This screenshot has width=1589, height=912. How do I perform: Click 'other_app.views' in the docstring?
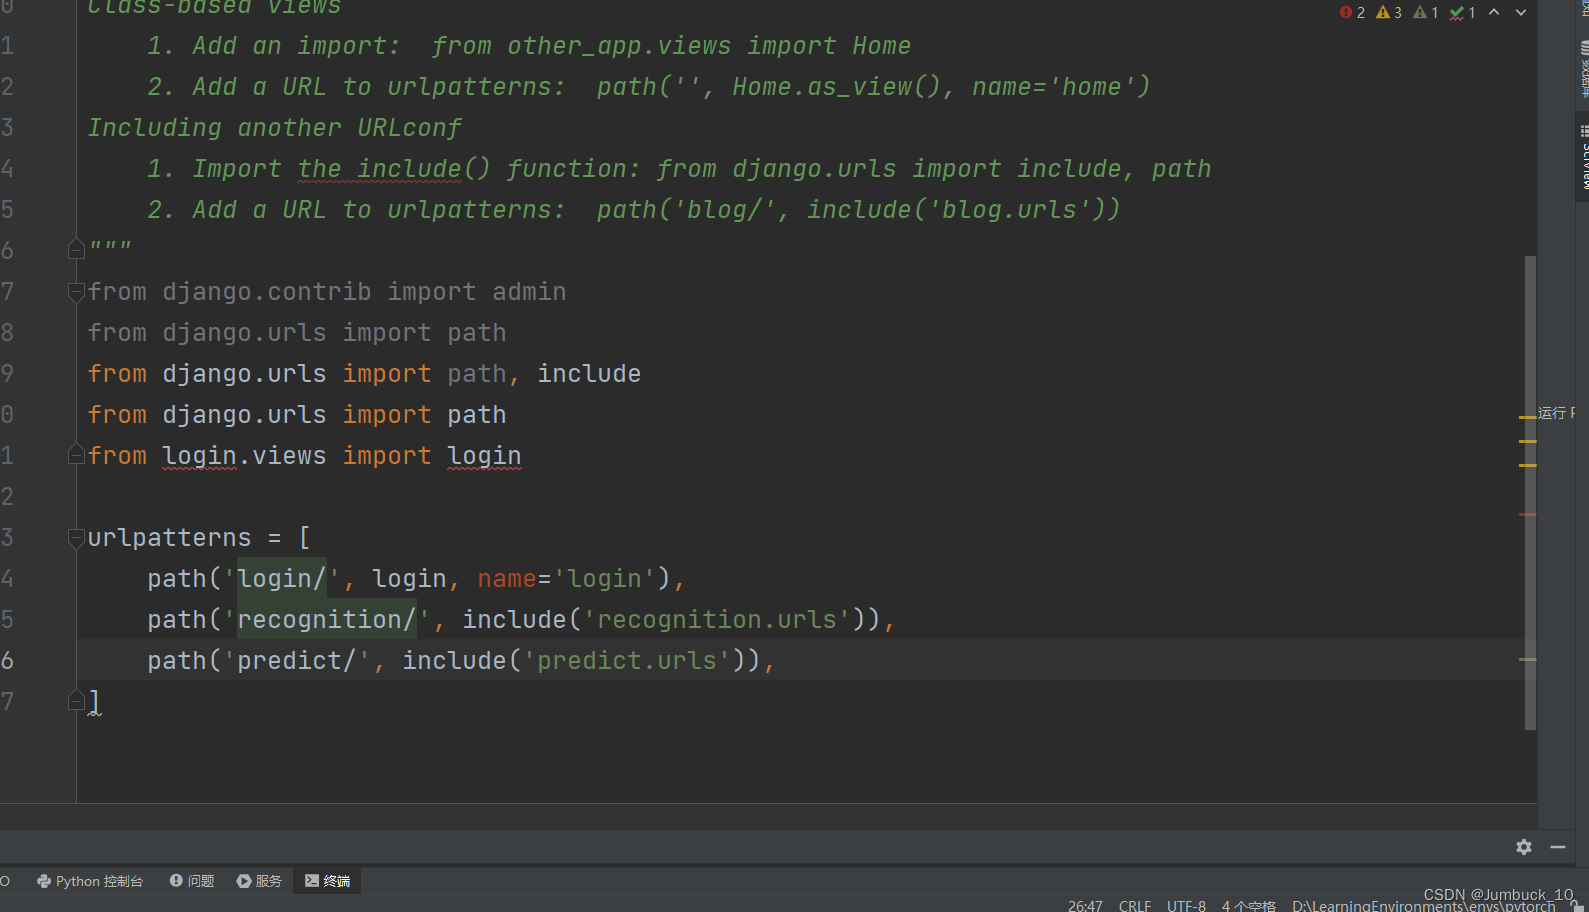tap(619, 46)
